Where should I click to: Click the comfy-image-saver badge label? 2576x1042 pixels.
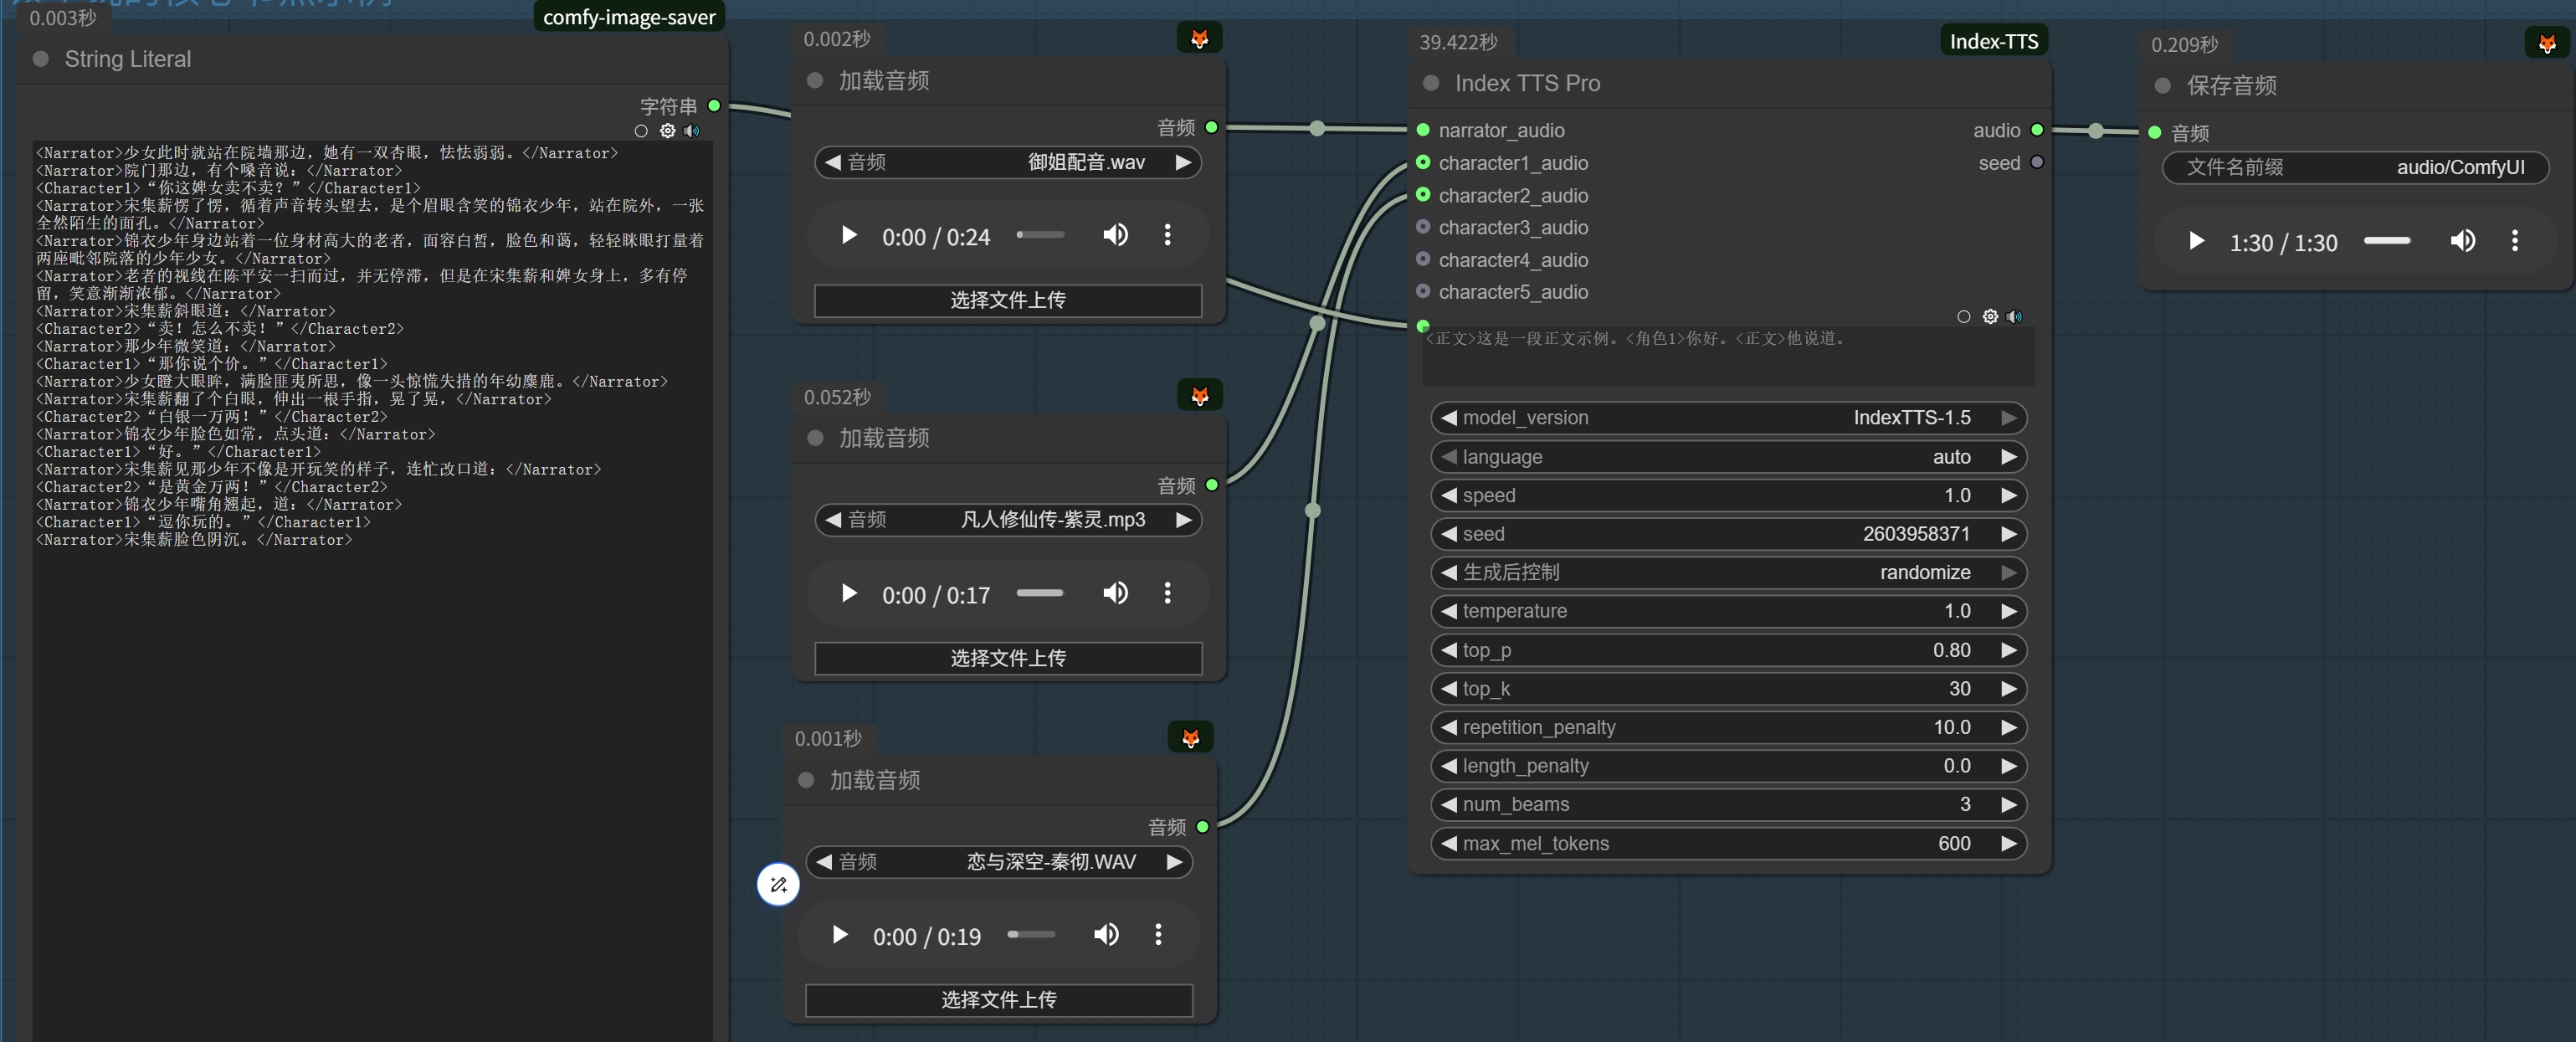point(628,17)
